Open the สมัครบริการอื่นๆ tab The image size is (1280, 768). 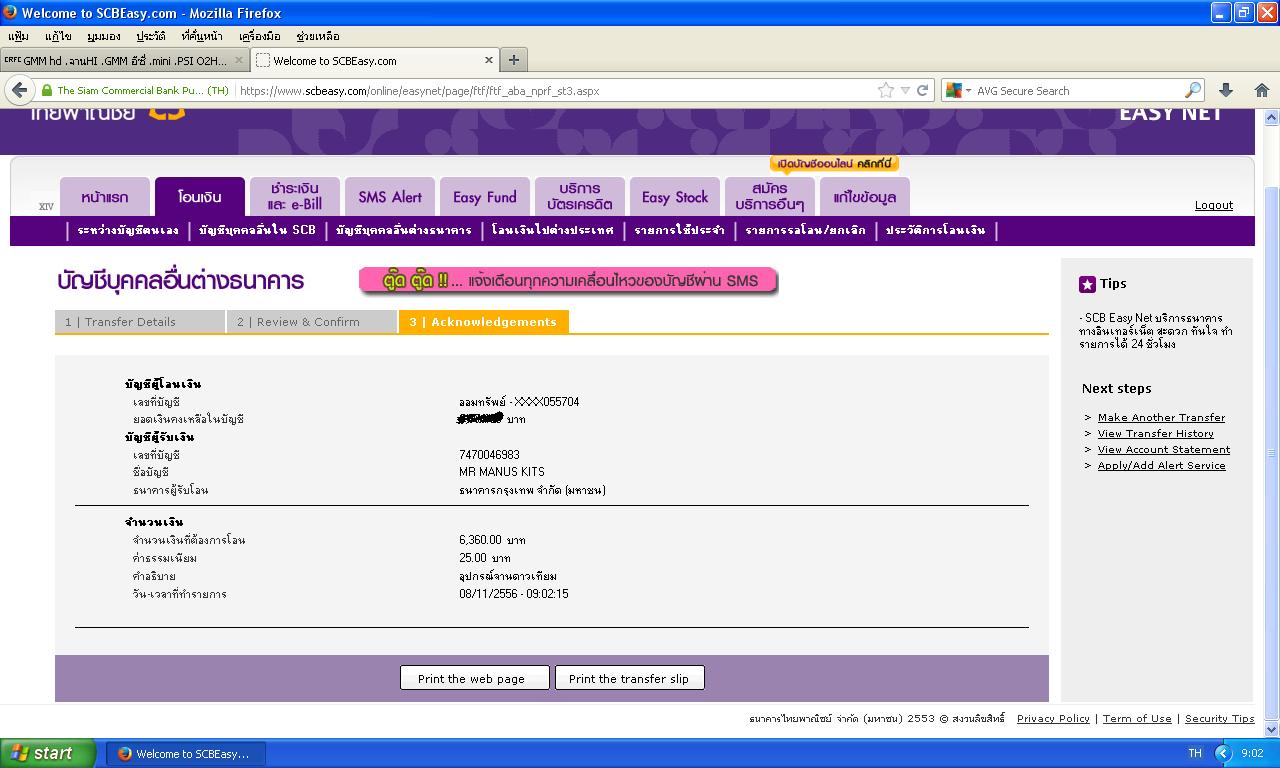[x=770, y=197]
